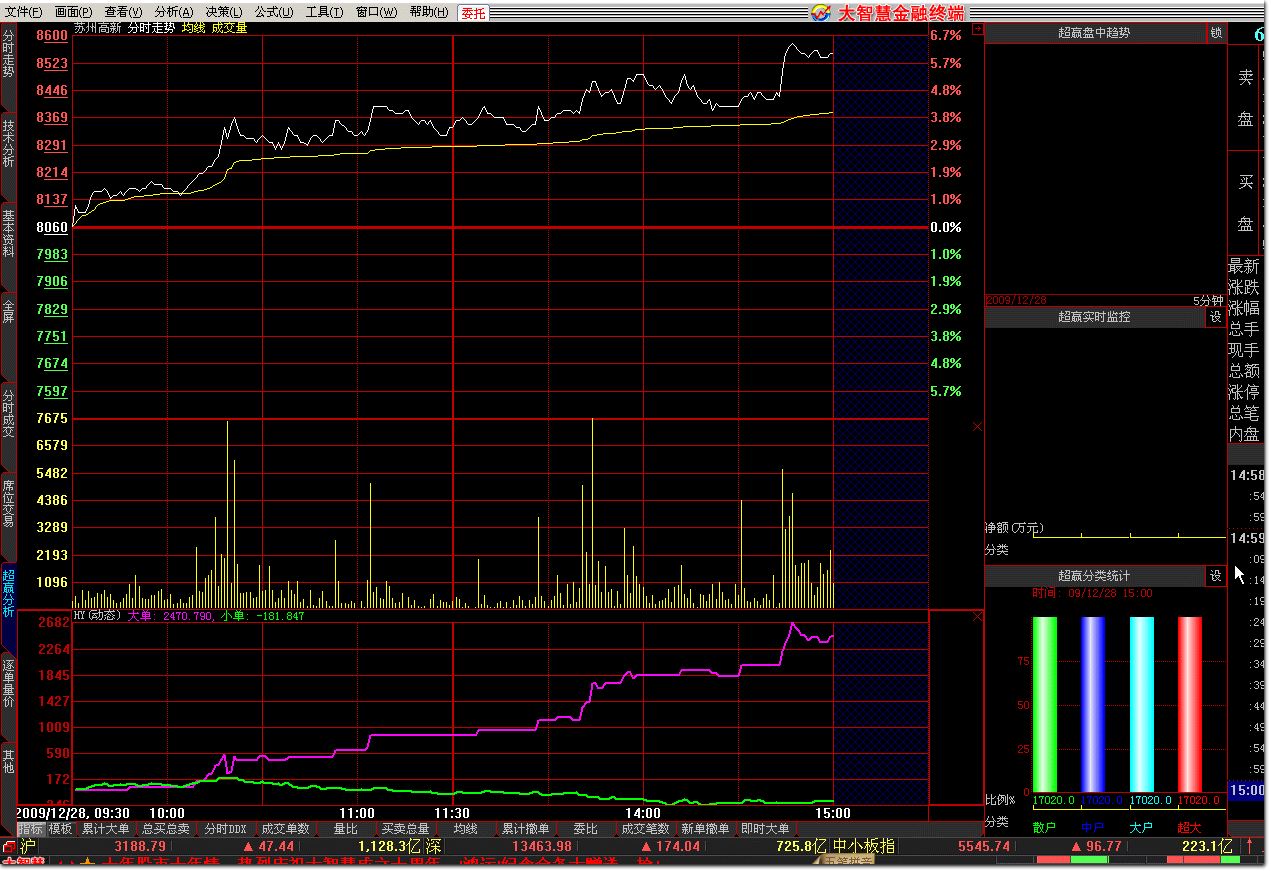
Task: Open the 查看(V) menu
Action: tap(124, 12)
